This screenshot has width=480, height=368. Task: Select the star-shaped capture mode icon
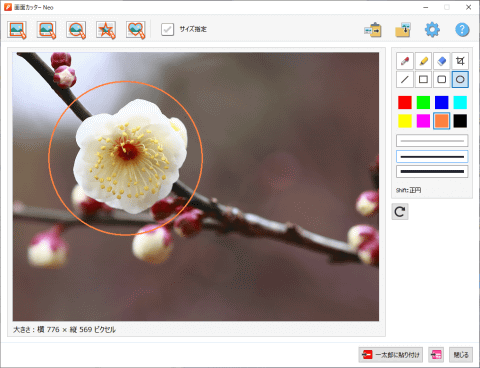point(106,30)
